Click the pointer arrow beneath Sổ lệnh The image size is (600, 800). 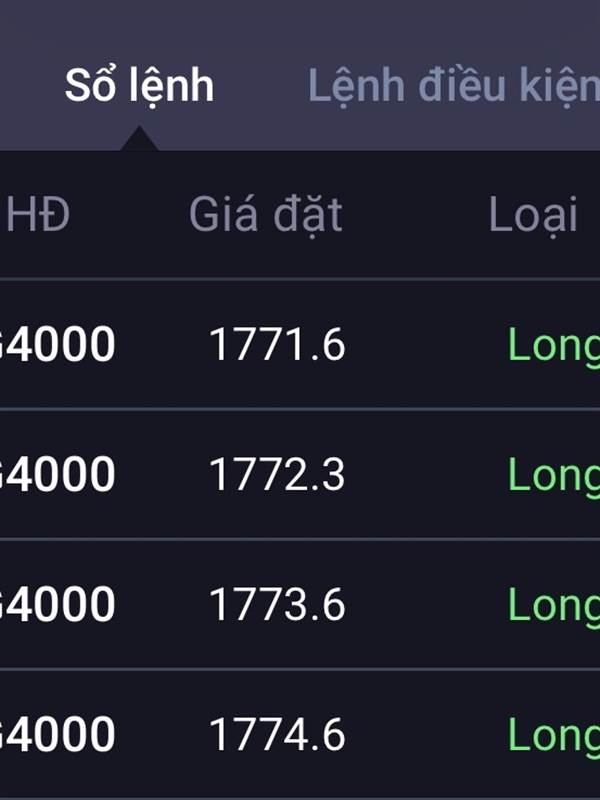click(x=139, y=140)
